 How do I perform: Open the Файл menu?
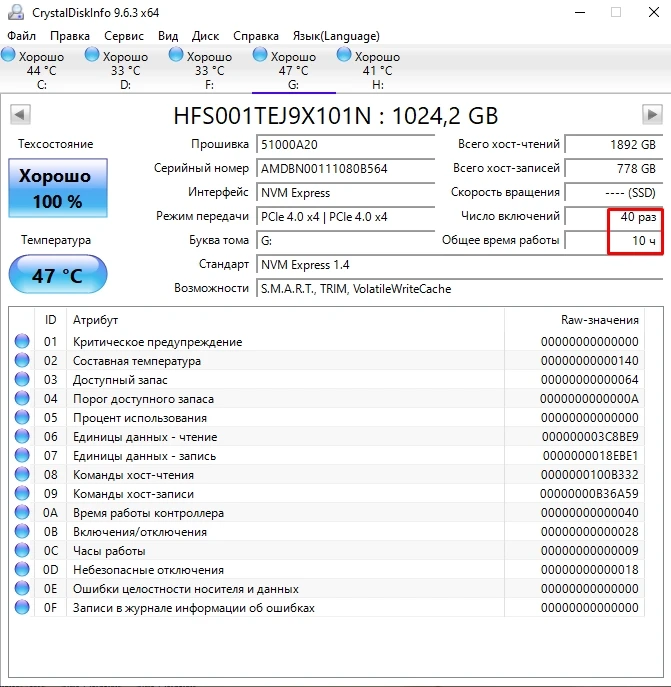coord(21,36)
